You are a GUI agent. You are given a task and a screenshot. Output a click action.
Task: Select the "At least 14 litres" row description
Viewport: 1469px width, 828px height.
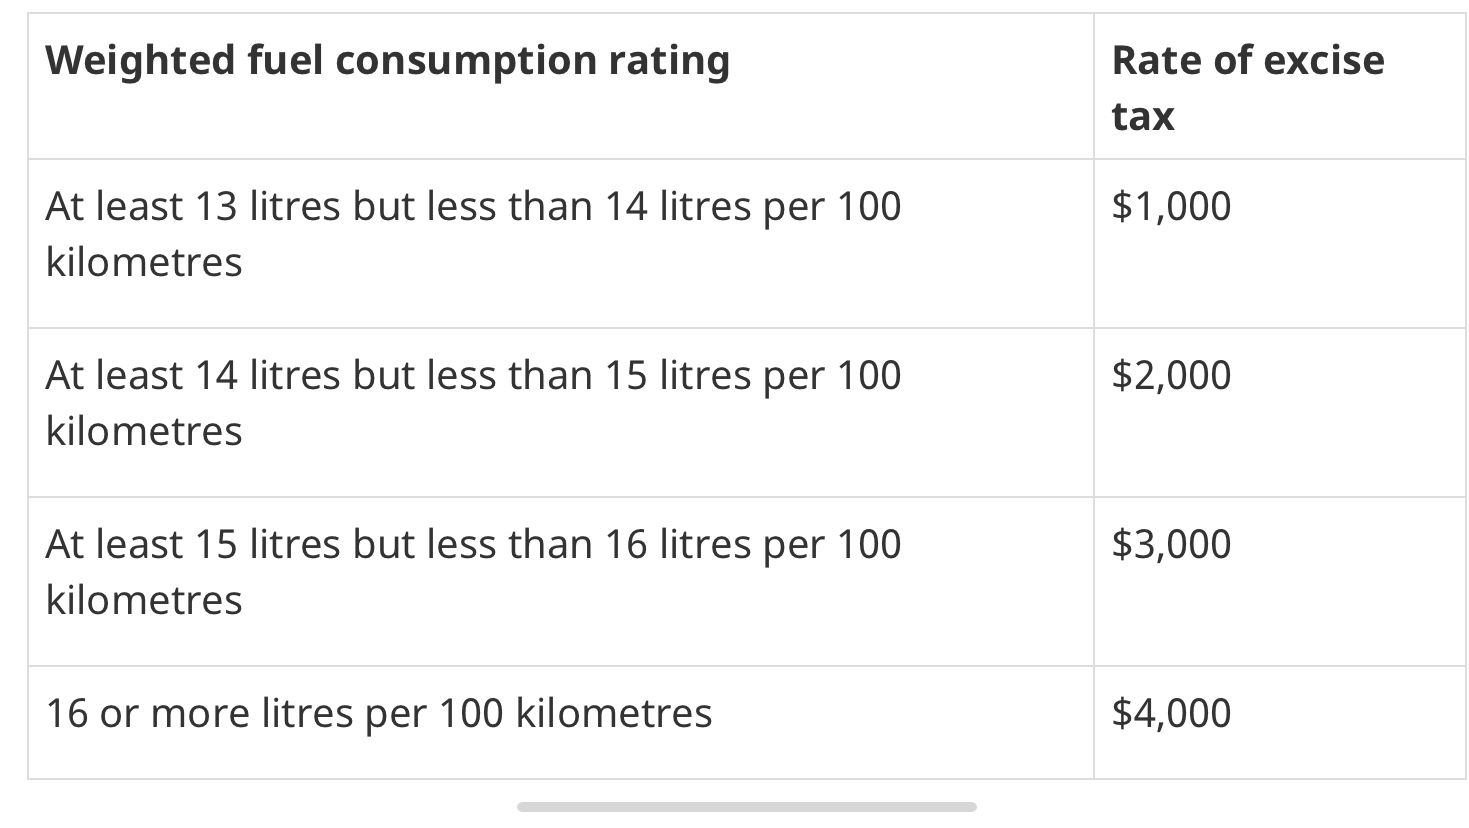[473, 402]
